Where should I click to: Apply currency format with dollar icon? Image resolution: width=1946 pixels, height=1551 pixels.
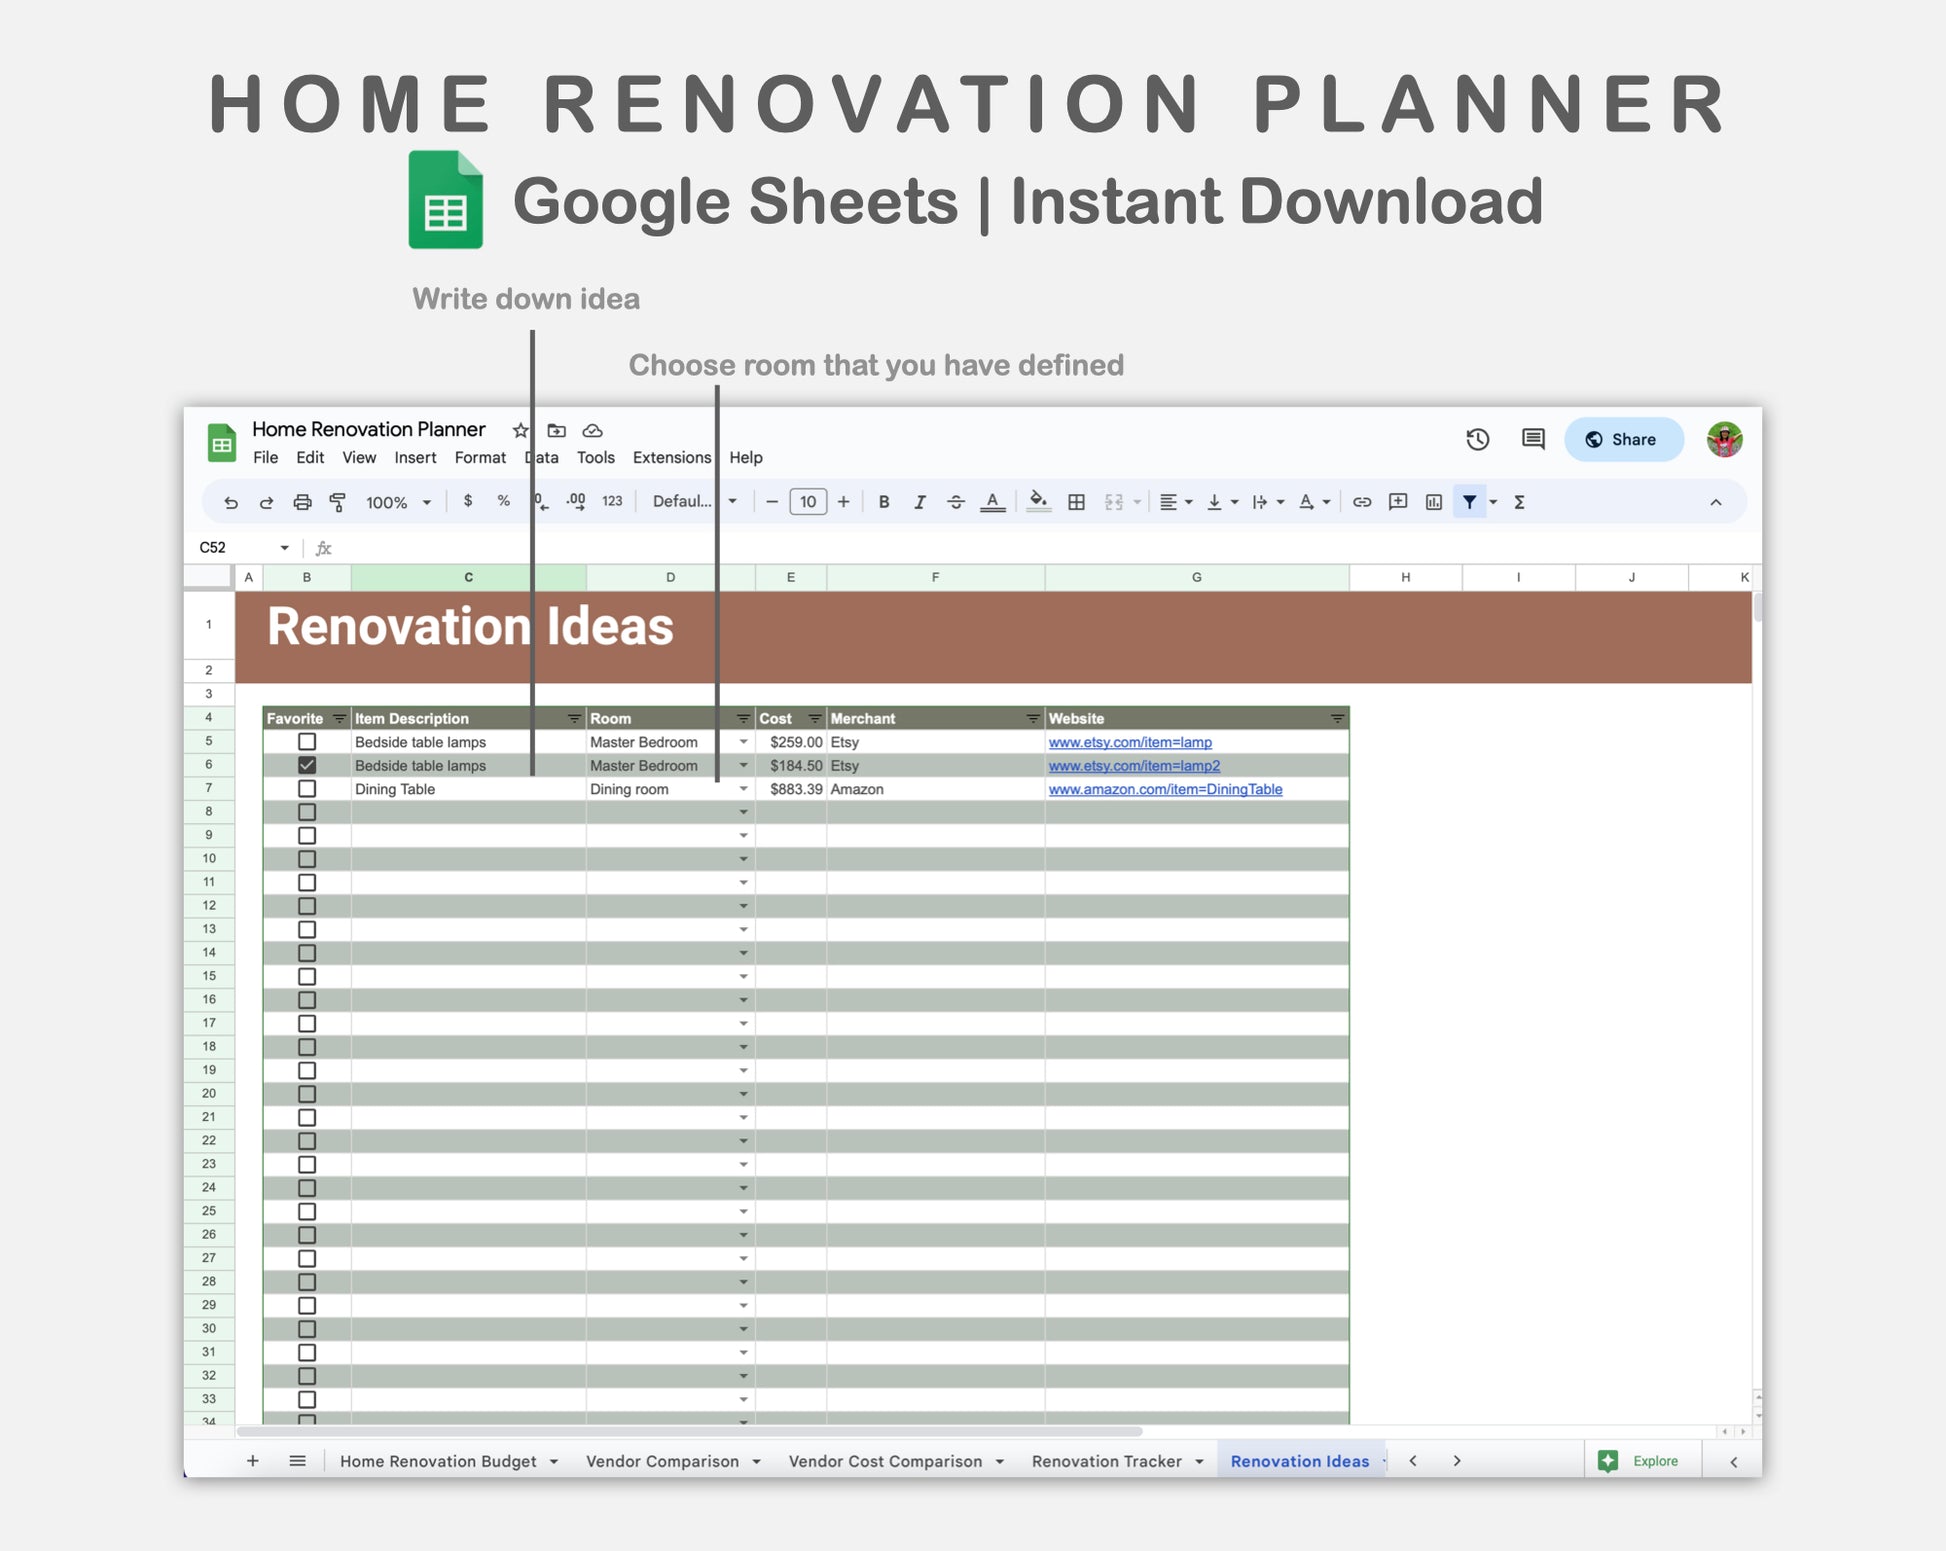point(468,501)
